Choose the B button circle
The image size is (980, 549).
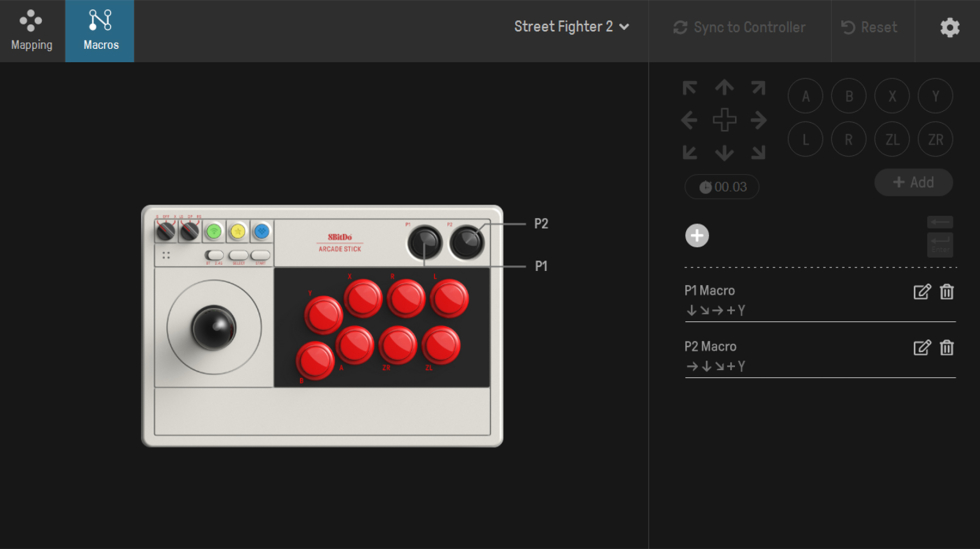849,96
